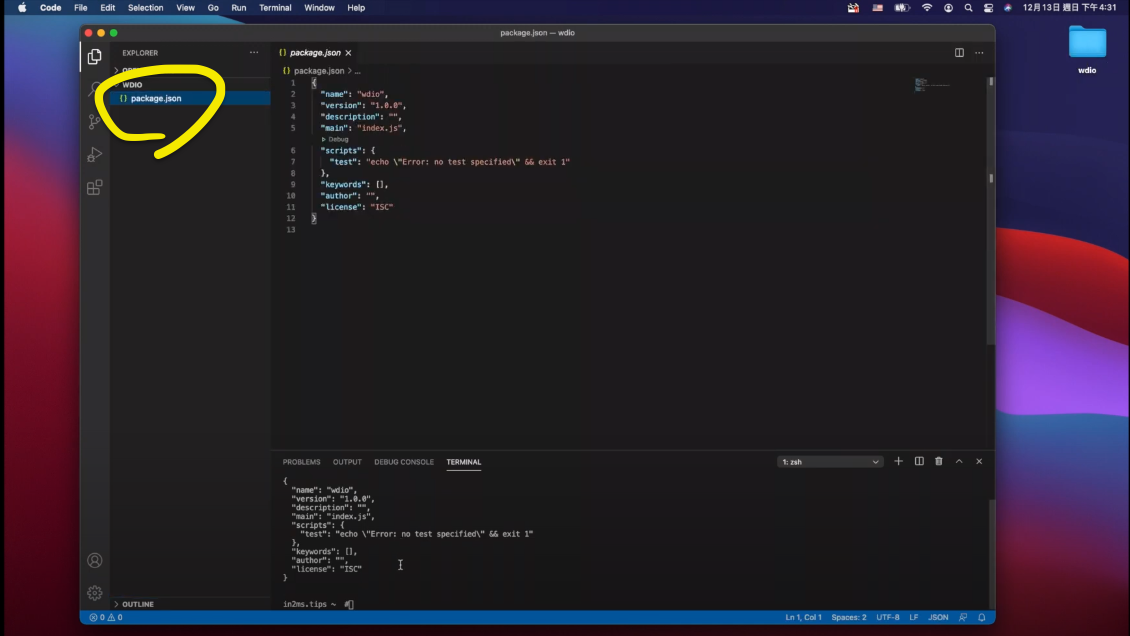Create a new terminal with plus icon
This screenshot has width=1130, height=636.
pyautogui.click(x=898, y=461)
